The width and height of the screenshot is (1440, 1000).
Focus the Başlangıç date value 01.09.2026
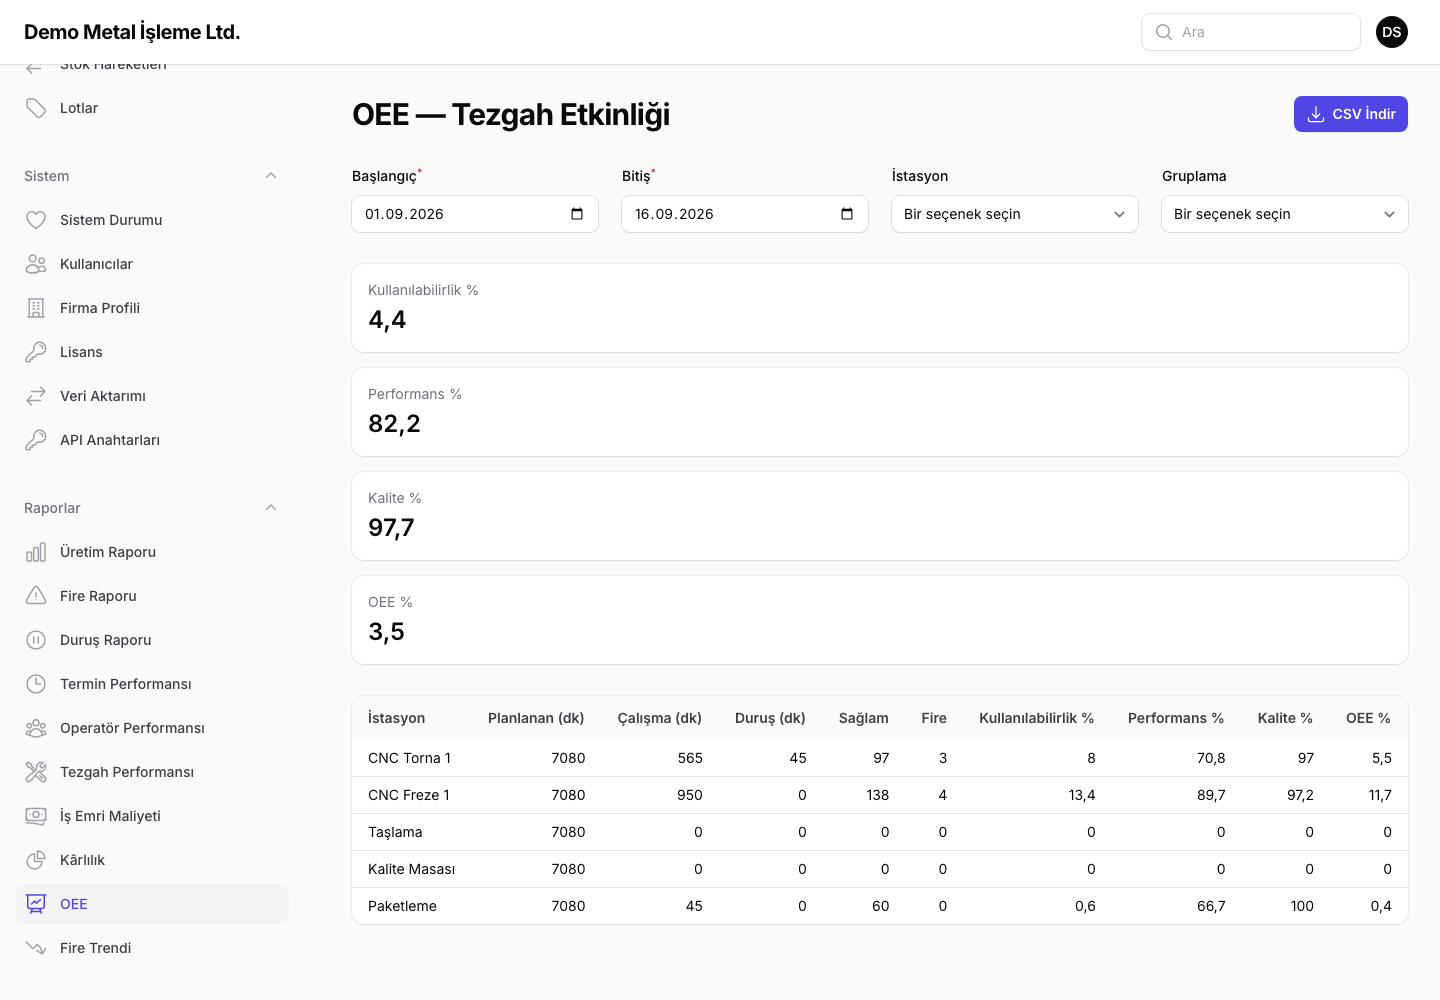click(x=404, y=214)
